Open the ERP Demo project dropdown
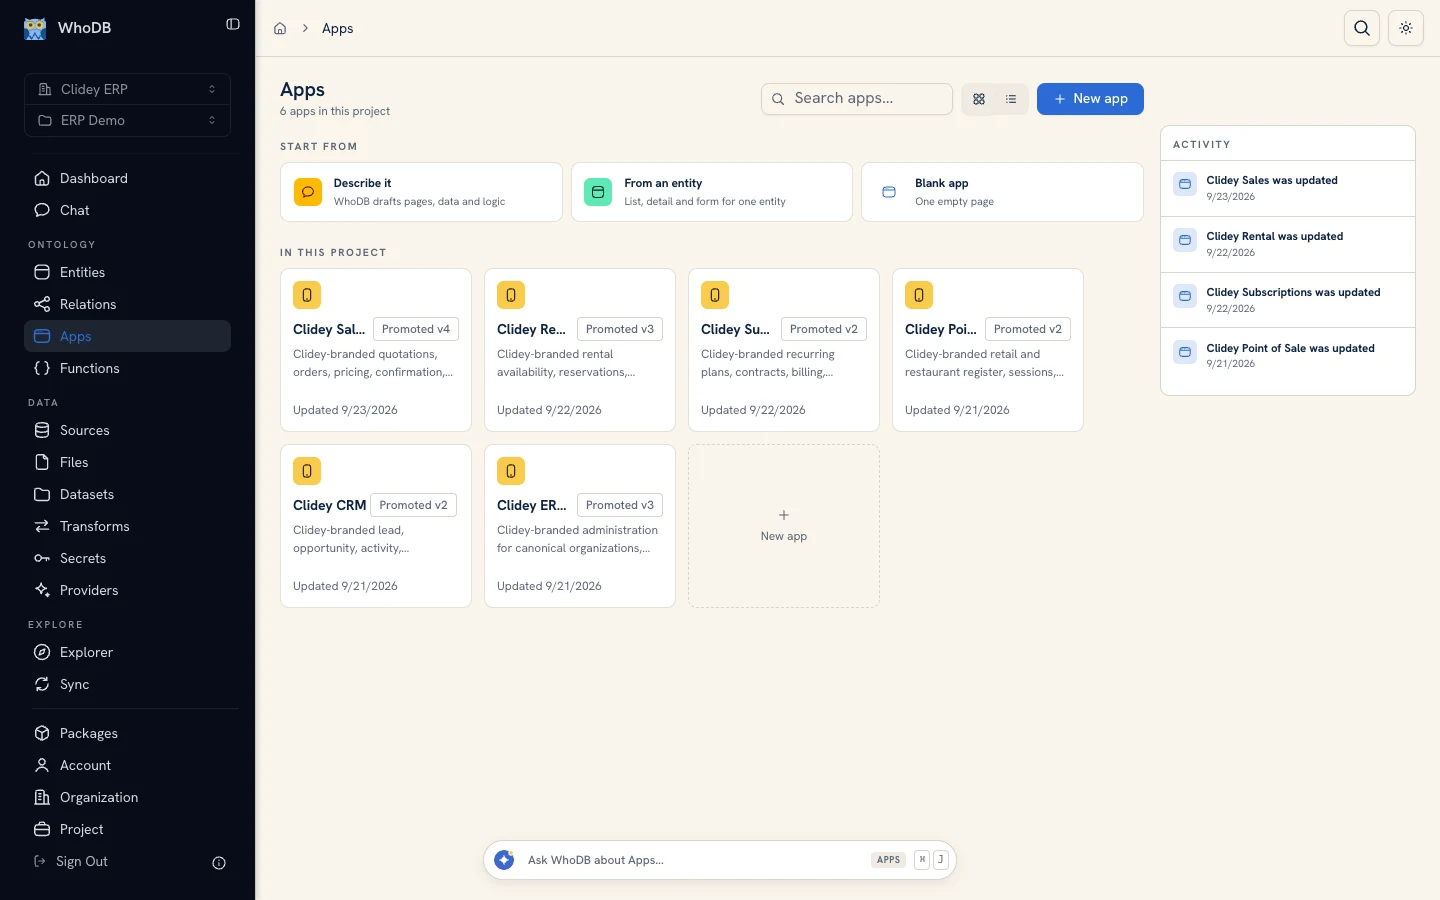This screenshot has height=900, width=1440. click(127, 120)
